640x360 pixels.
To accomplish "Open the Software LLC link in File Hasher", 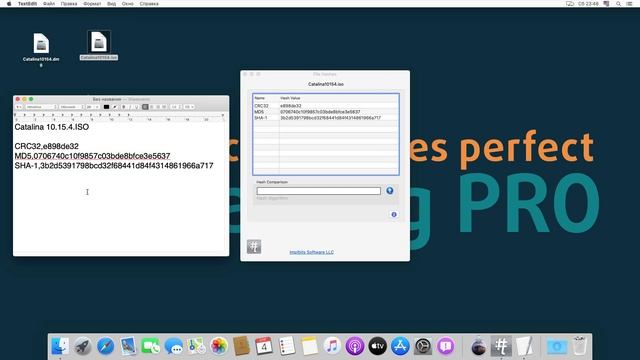I will [311, 252].
